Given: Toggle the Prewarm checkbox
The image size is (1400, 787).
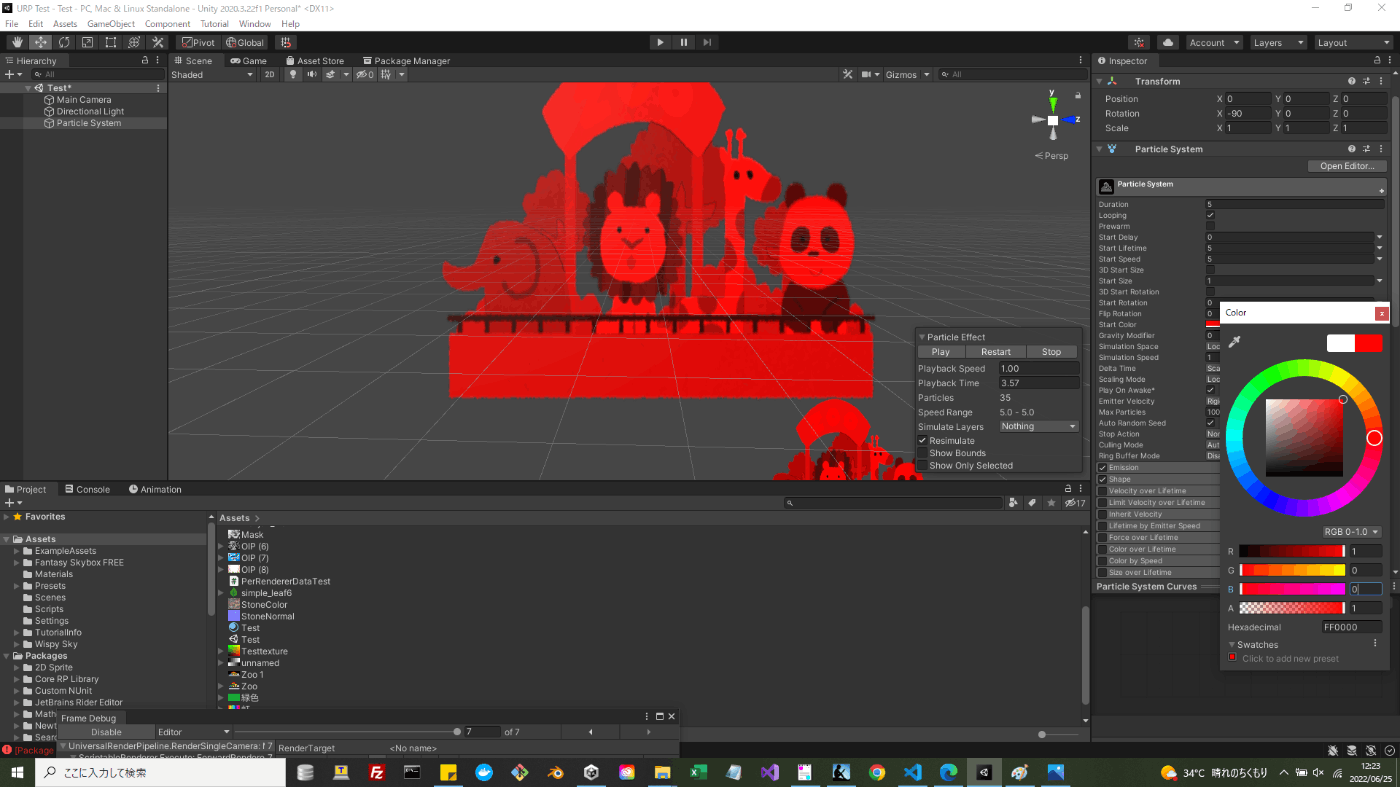Looking at the screenshot, I should 1210,226.
